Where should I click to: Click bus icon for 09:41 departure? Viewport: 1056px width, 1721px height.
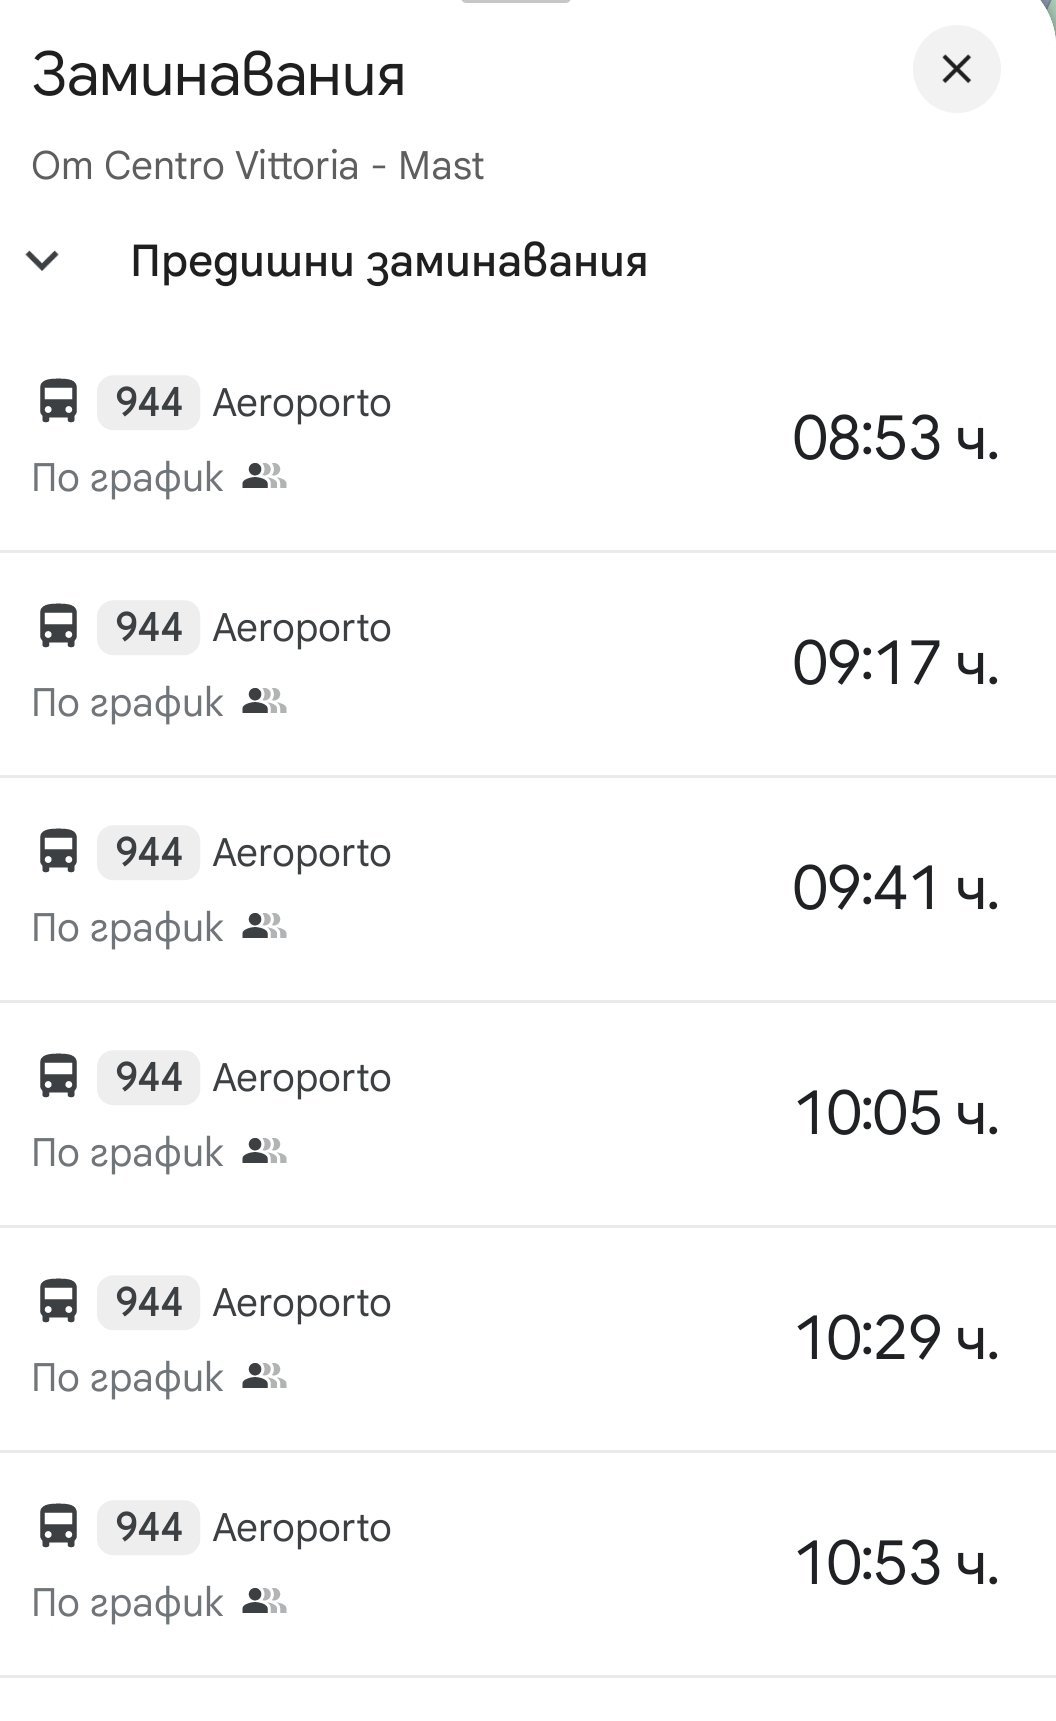[58, 852]
